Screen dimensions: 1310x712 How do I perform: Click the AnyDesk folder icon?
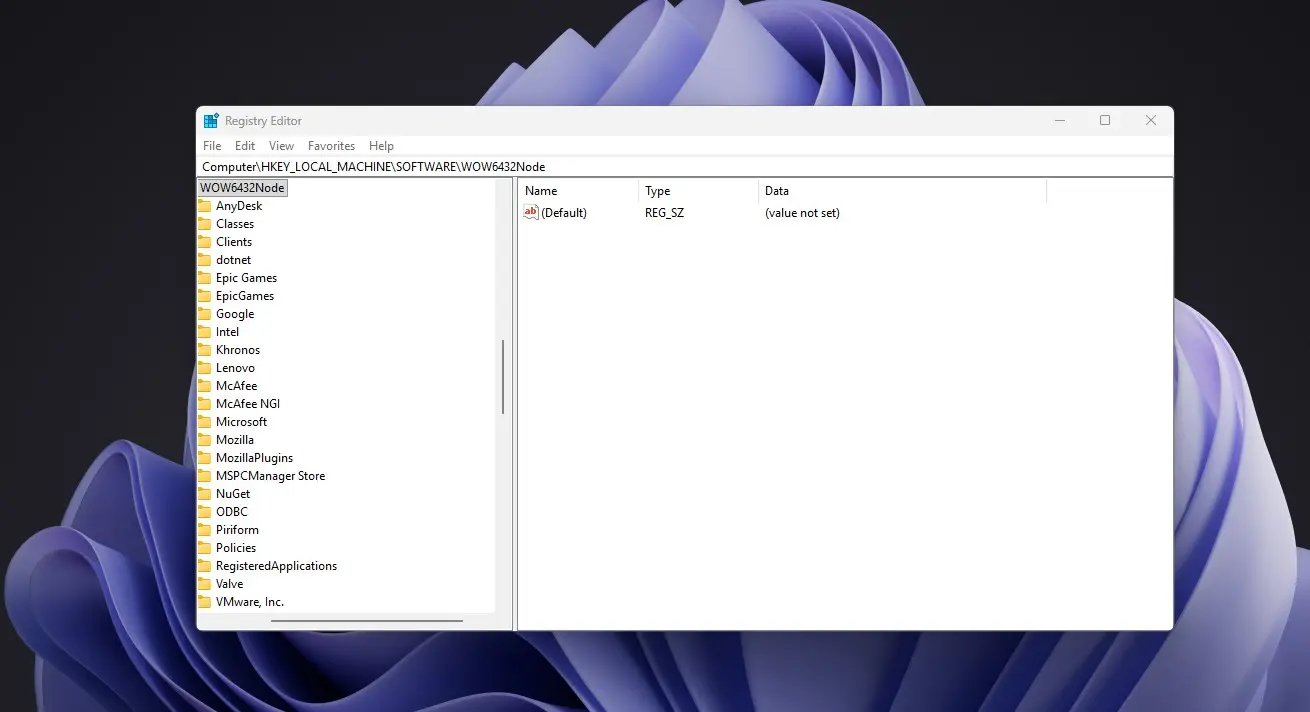point(204,206)
